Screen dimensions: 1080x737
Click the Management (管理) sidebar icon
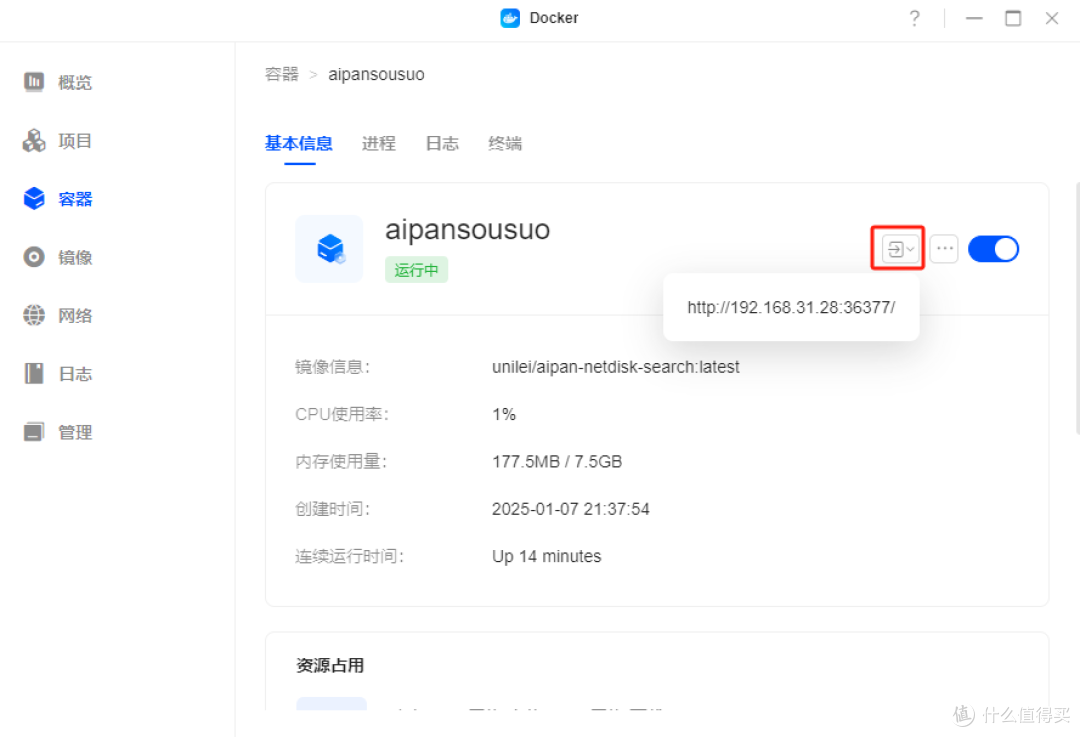(34, 432)
